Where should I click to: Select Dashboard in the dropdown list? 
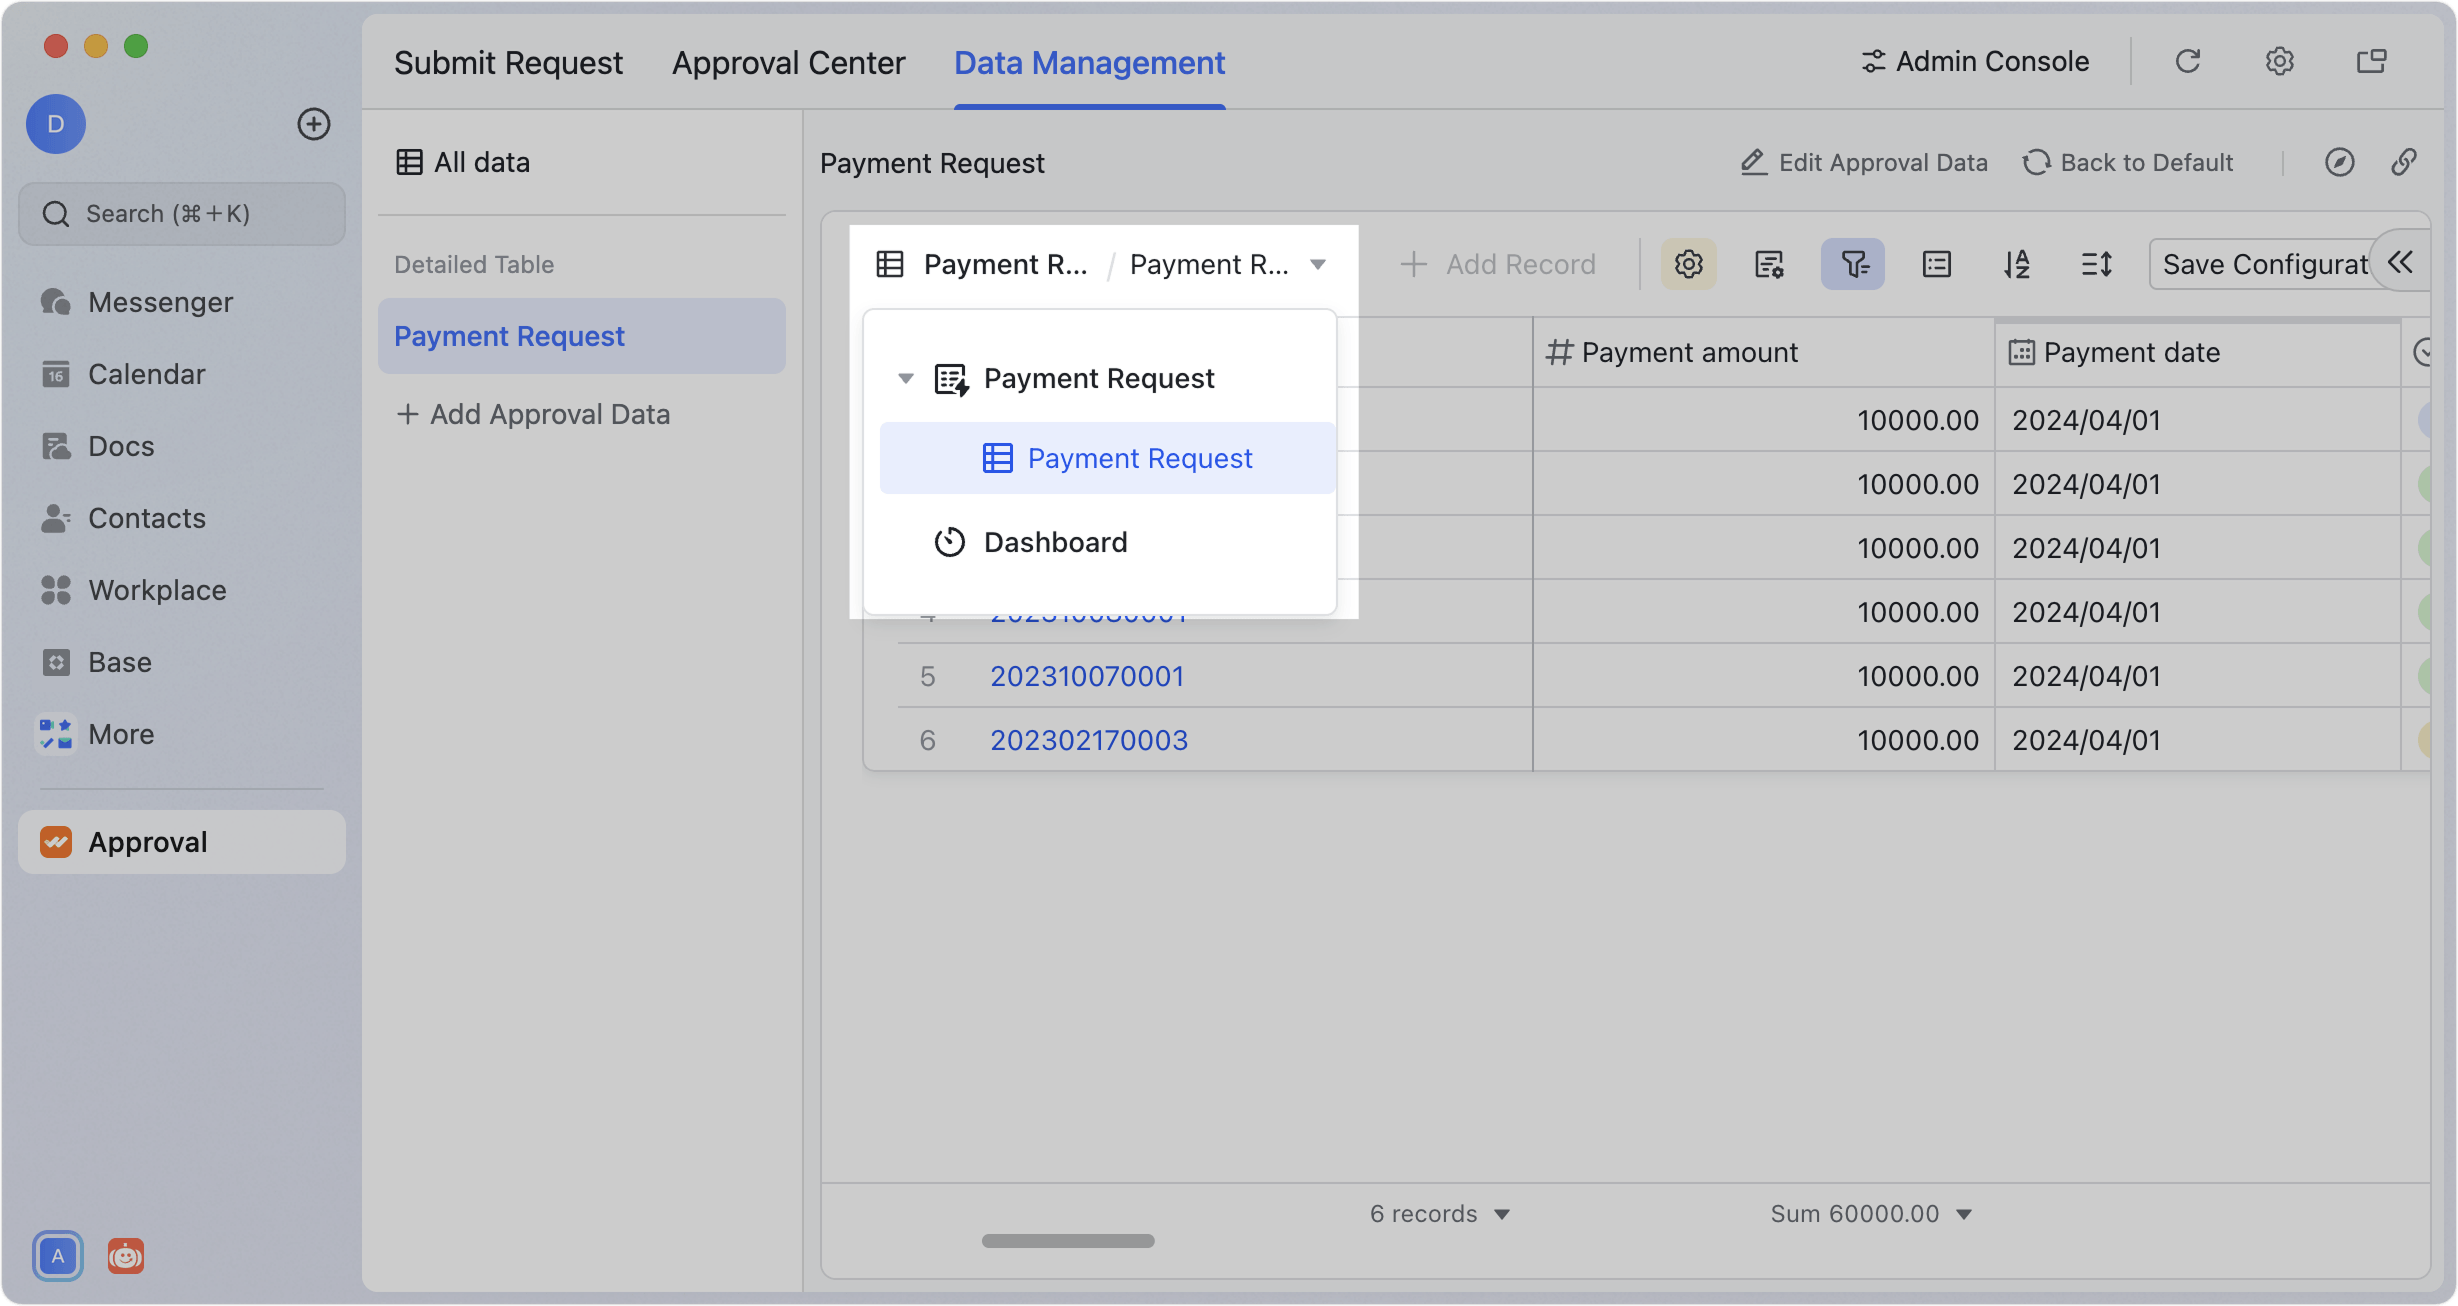[x=1108, y=542]
